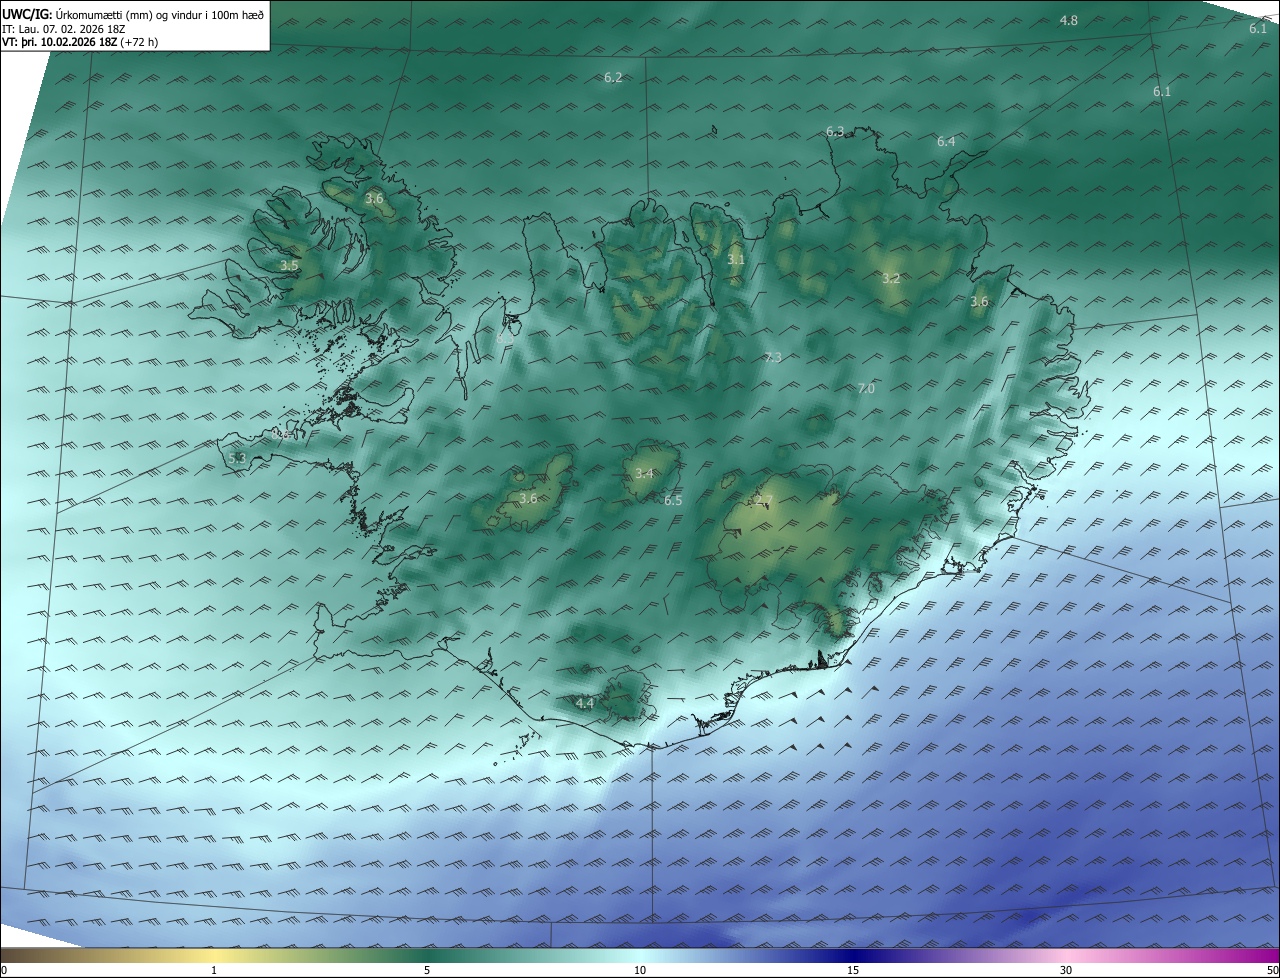The height and width of the screenshot is (978, 1280).
Task: Click the color scale tick label 5
Action: 427,970
